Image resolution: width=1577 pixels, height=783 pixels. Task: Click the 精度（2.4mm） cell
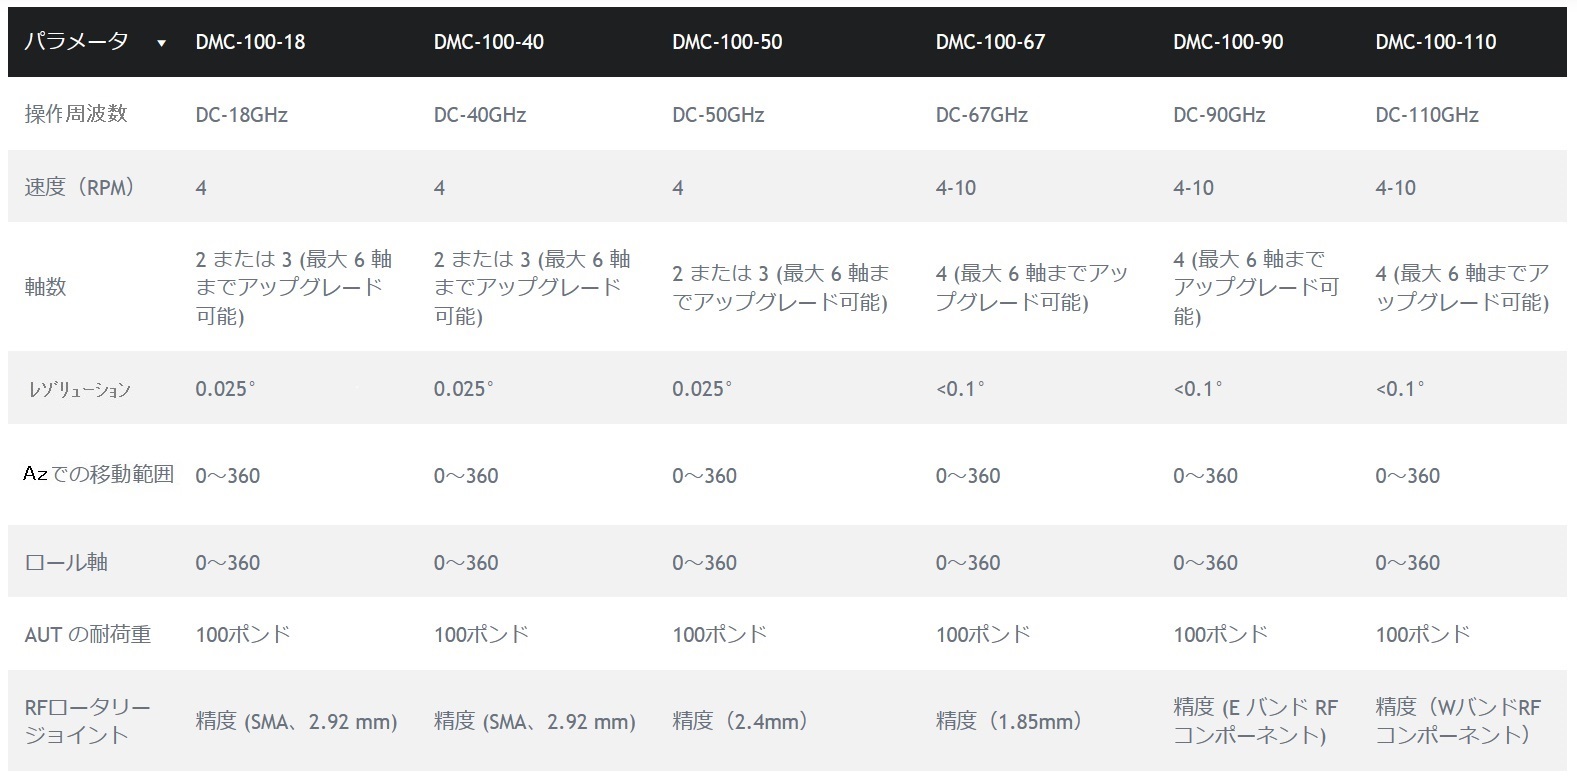click(739, 721)
